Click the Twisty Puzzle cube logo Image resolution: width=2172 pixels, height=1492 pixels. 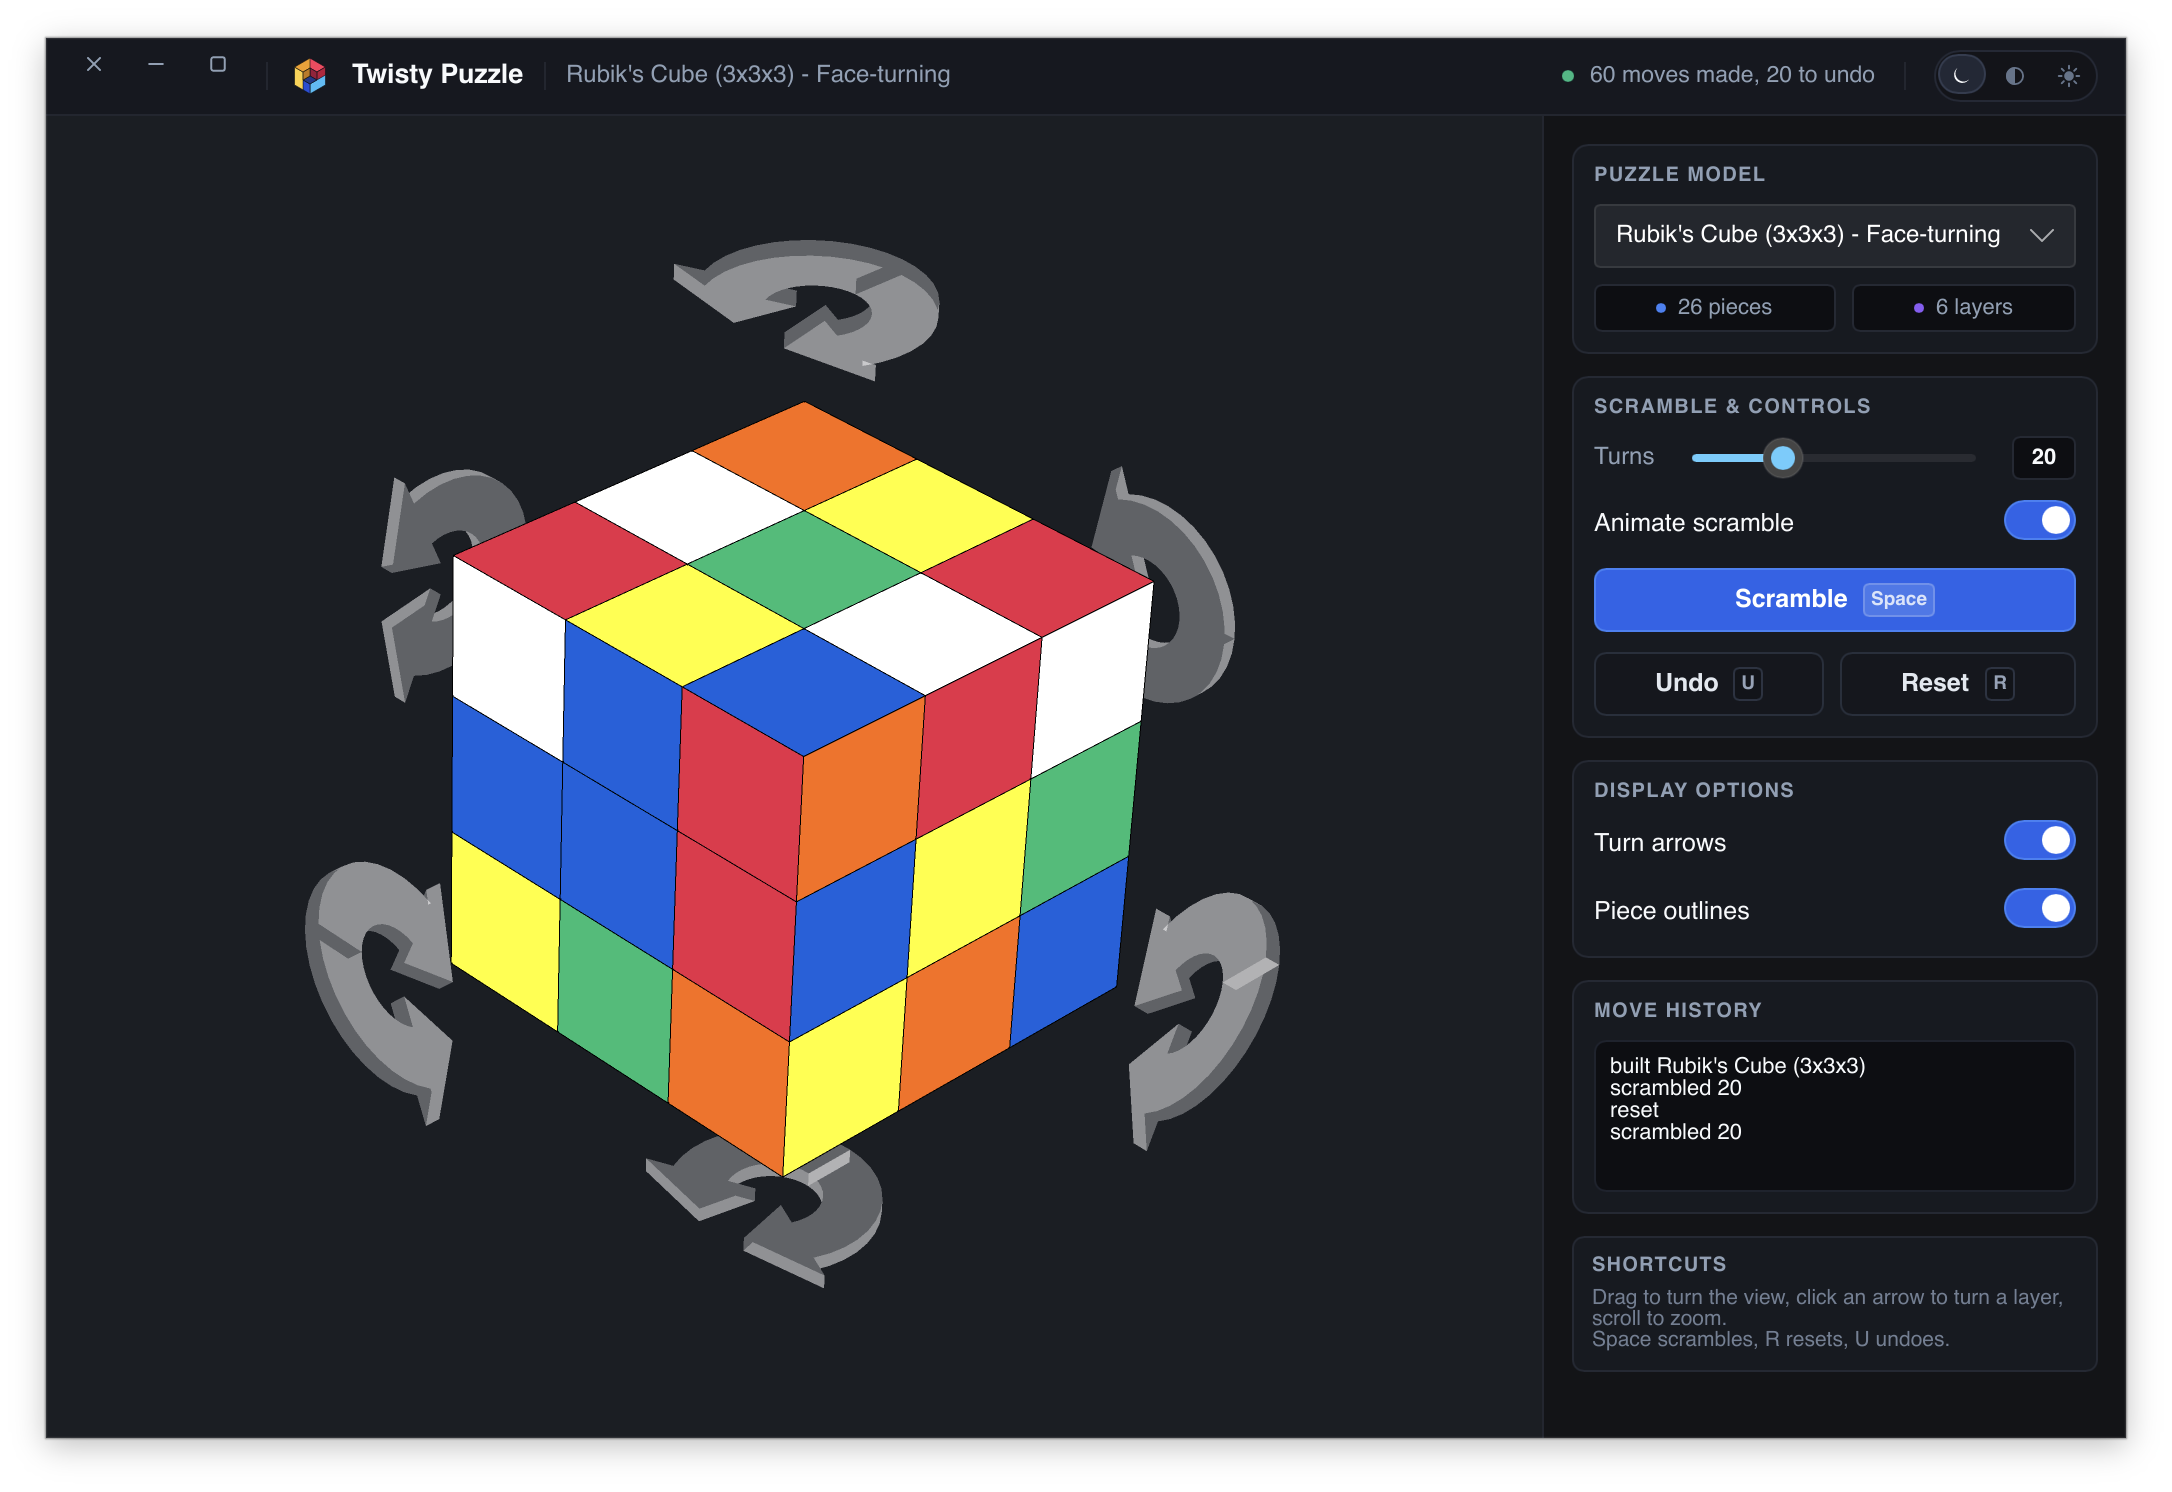[x=310, y=75]
